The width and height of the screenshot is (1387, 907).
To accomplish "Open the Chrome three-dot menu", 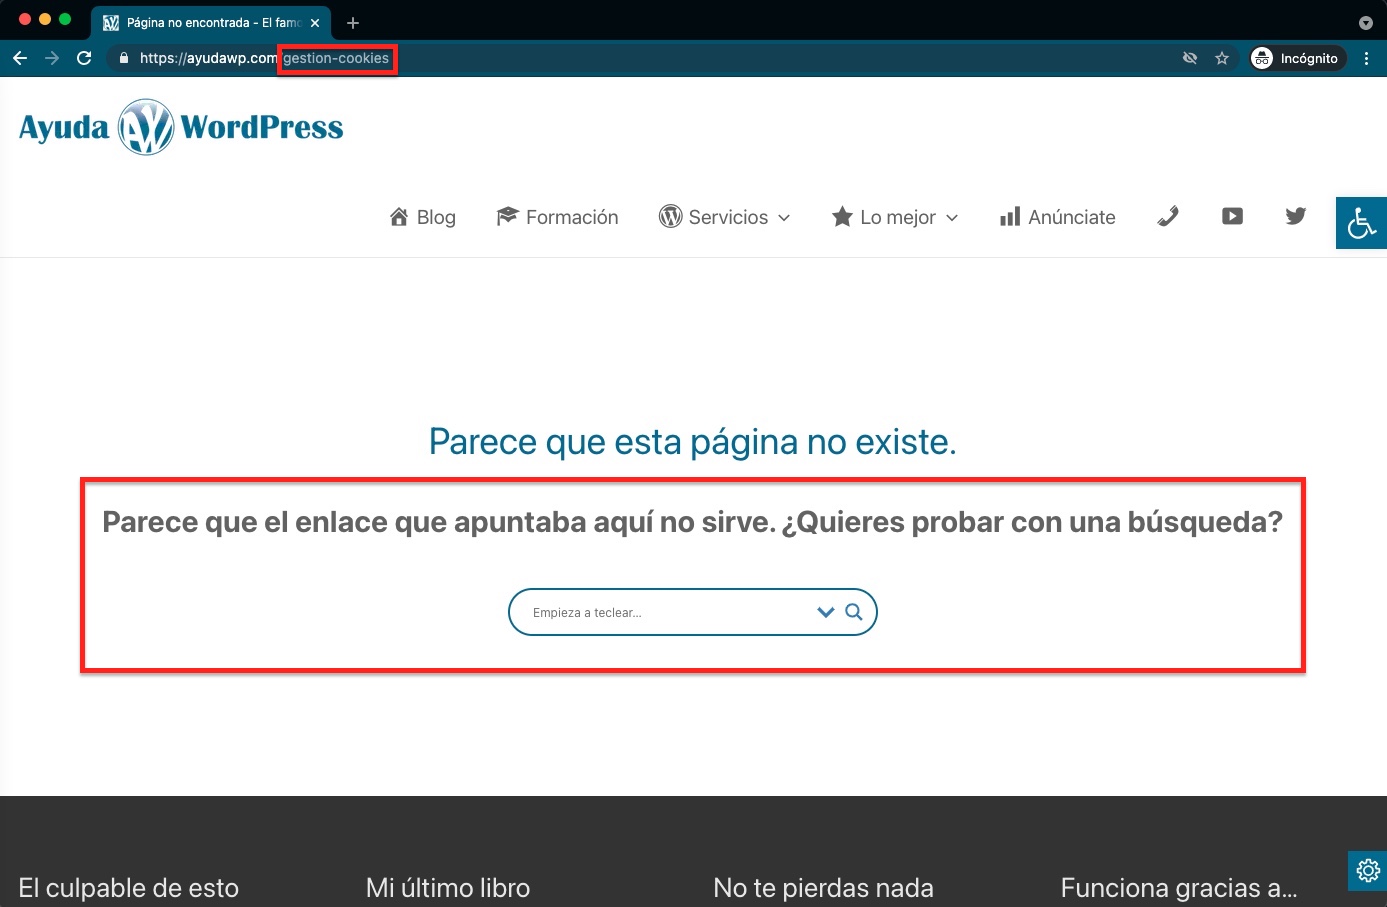I will click(1366, 59).
